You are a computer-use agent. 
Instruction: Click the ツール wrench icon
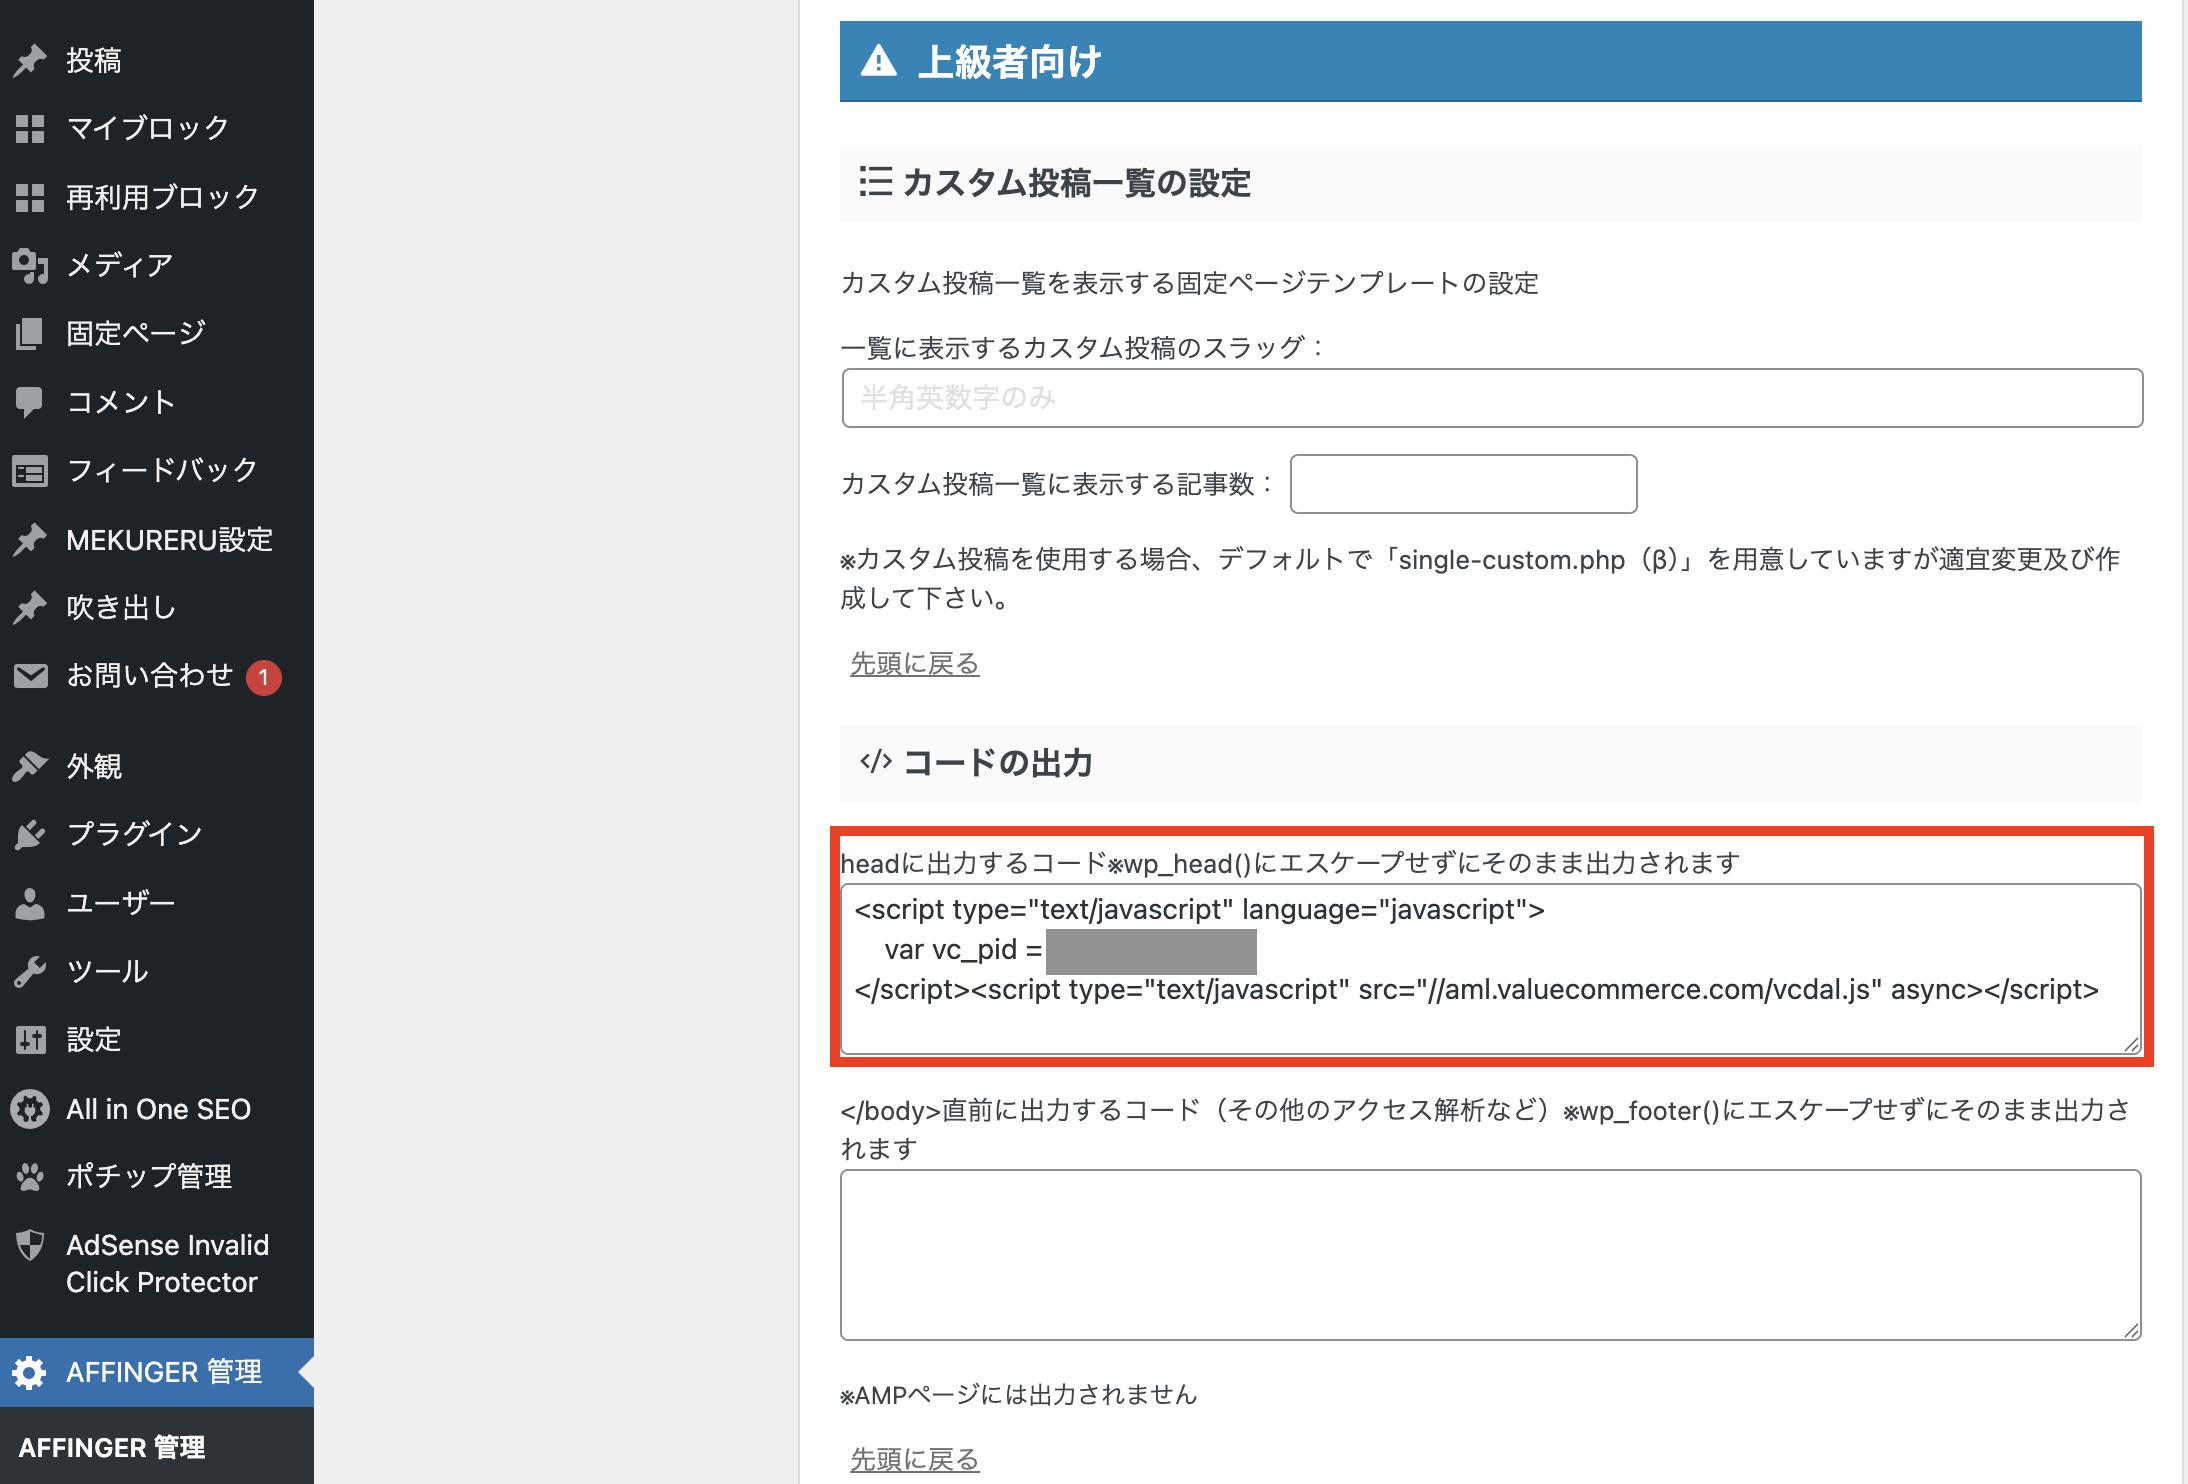[x=30, y=971]
